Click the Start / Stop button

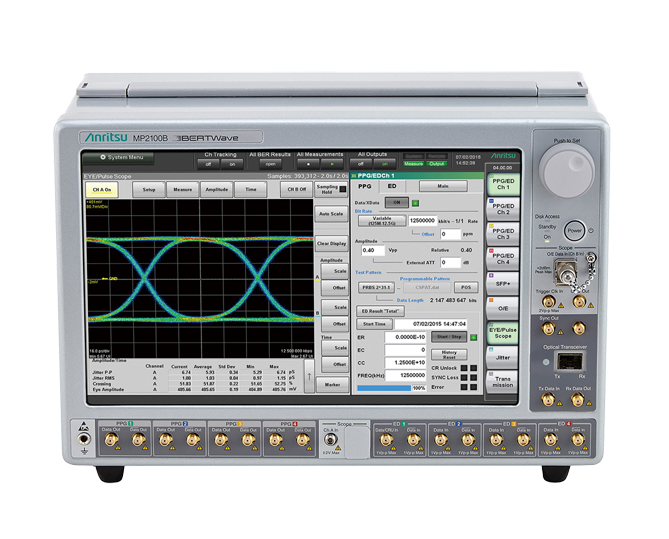click(x=448, y=337)
